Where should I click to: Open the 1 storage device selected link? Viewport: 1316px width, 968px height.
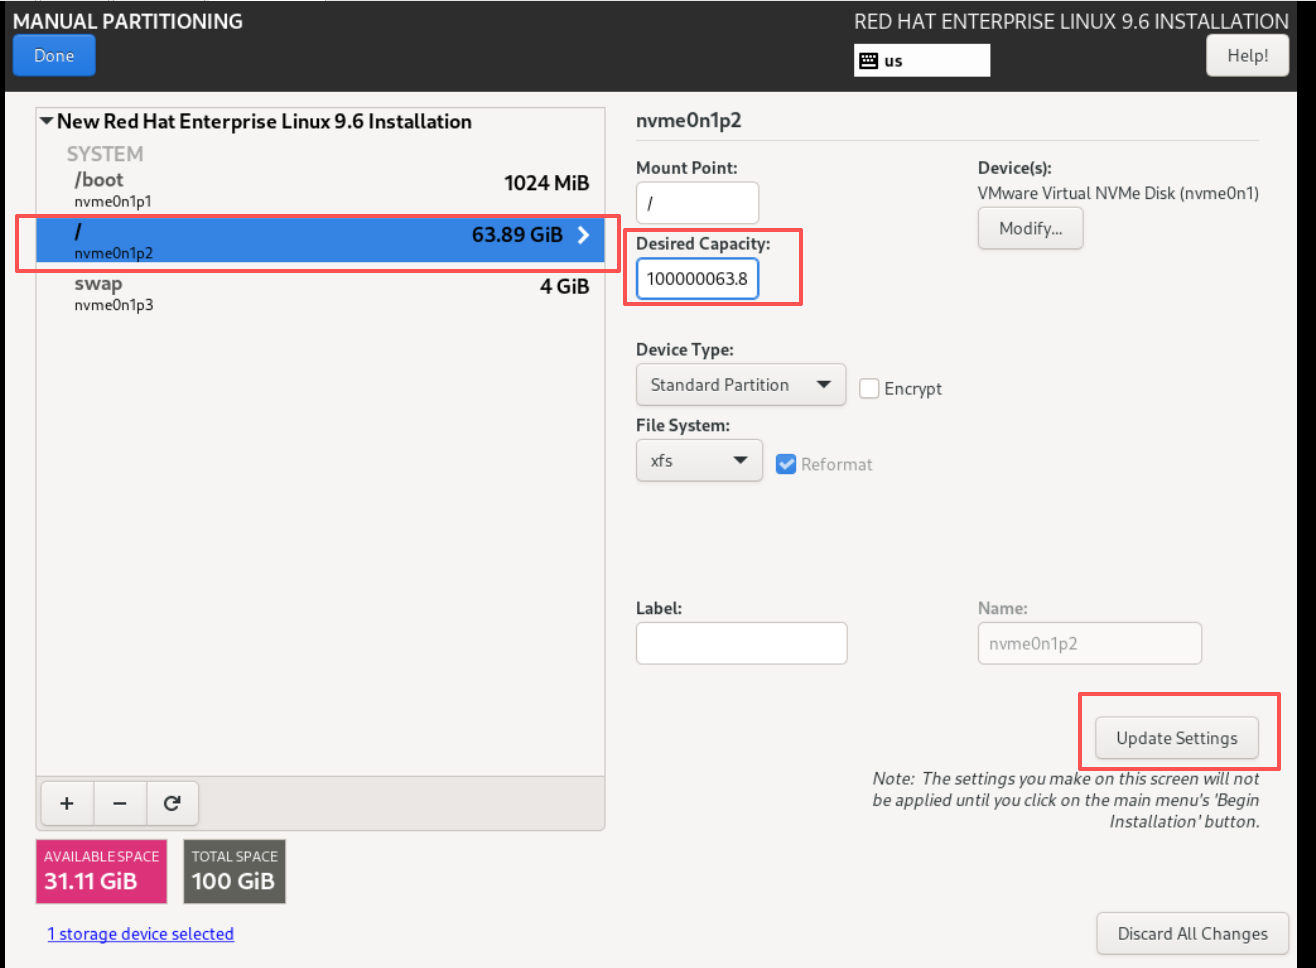(x=141, y=934)
